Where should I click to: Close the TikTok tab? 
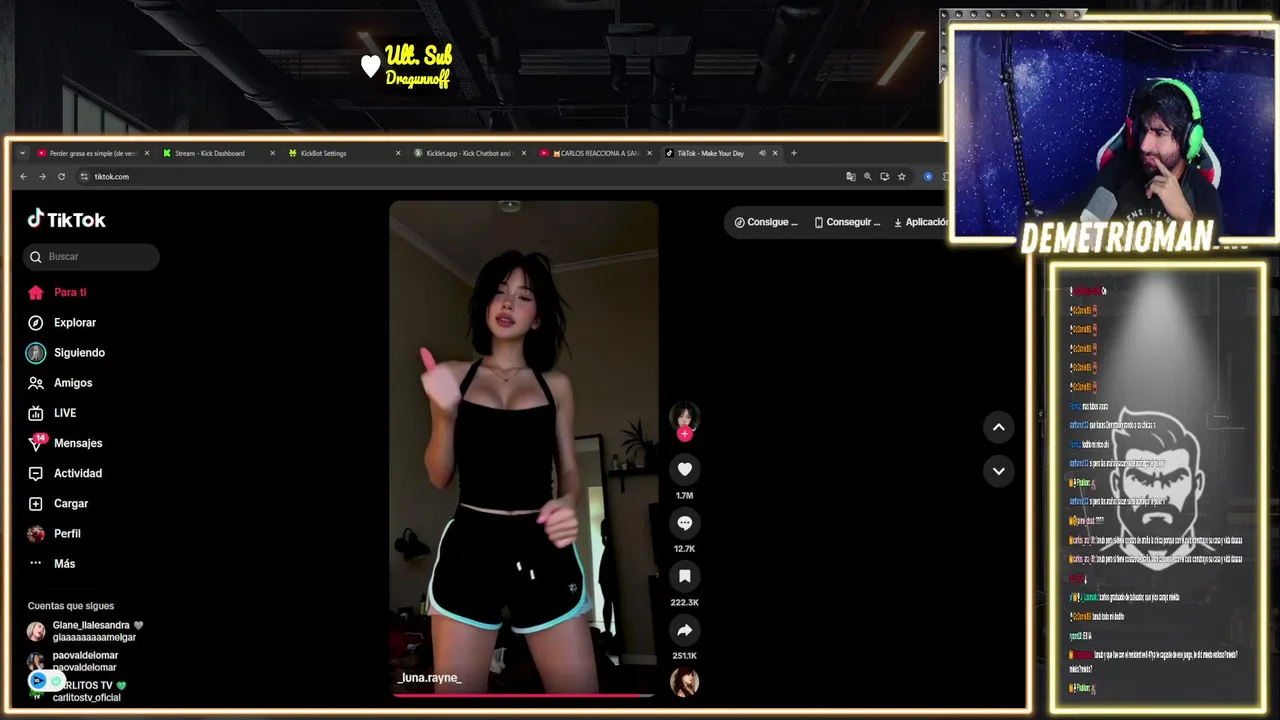(x=775, y=153)
